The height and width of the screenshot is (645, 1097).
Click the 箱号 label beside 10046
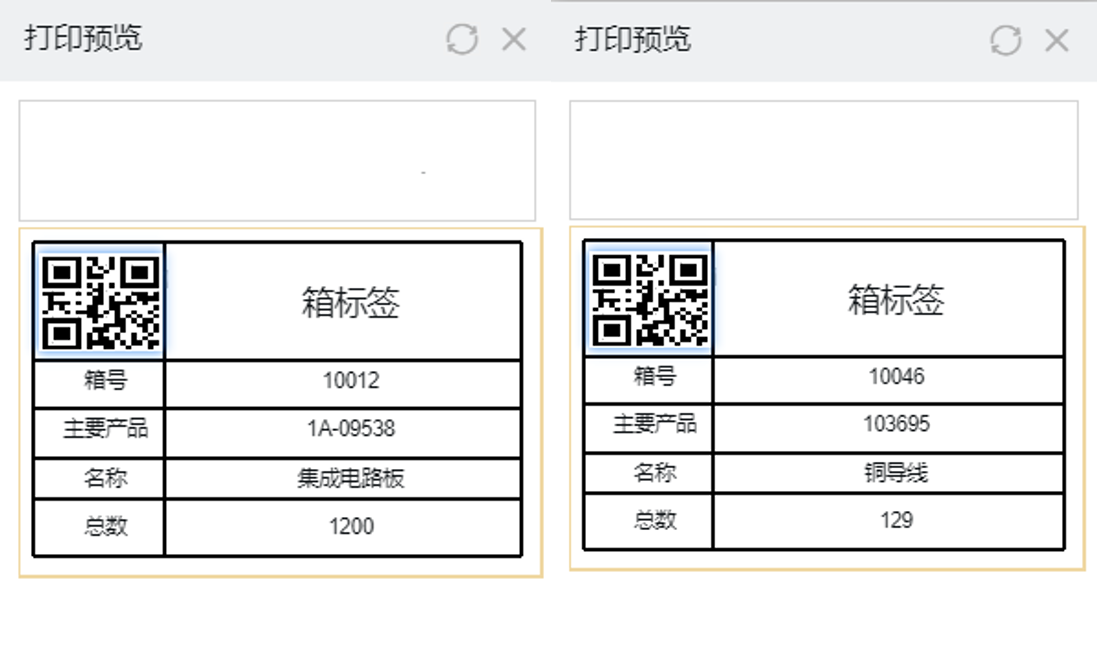tap(655, 376)
